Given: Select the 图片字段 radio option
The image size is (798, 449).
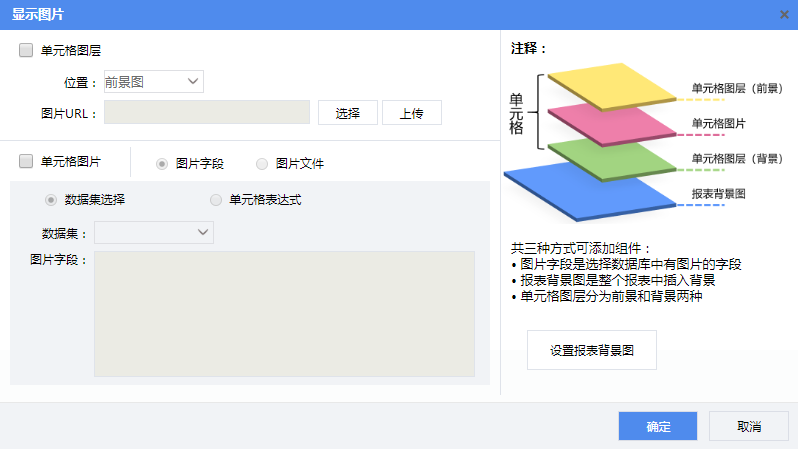Looking at the screenshot, I should (x=162, y=163).
